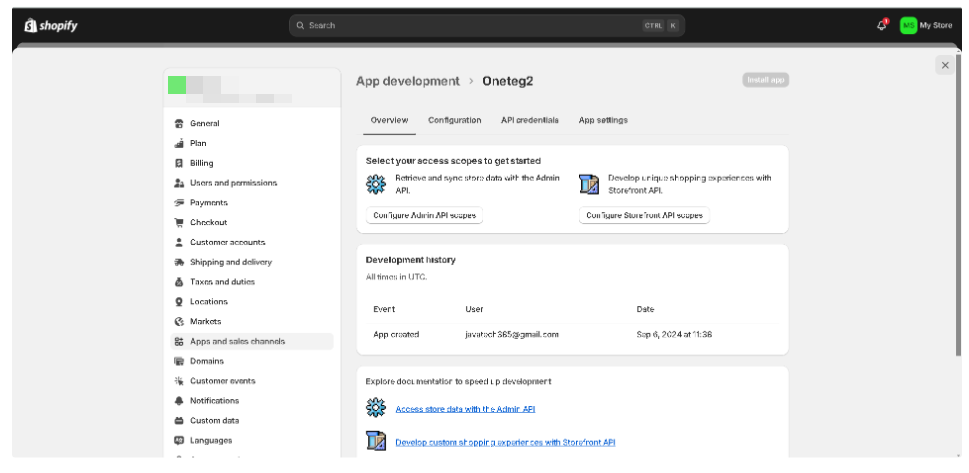Image resolution: width=969 pixels, height=473 pixels.
Task: Select the App settings tab
Action: pyautogui.click(x=603, y=120)
